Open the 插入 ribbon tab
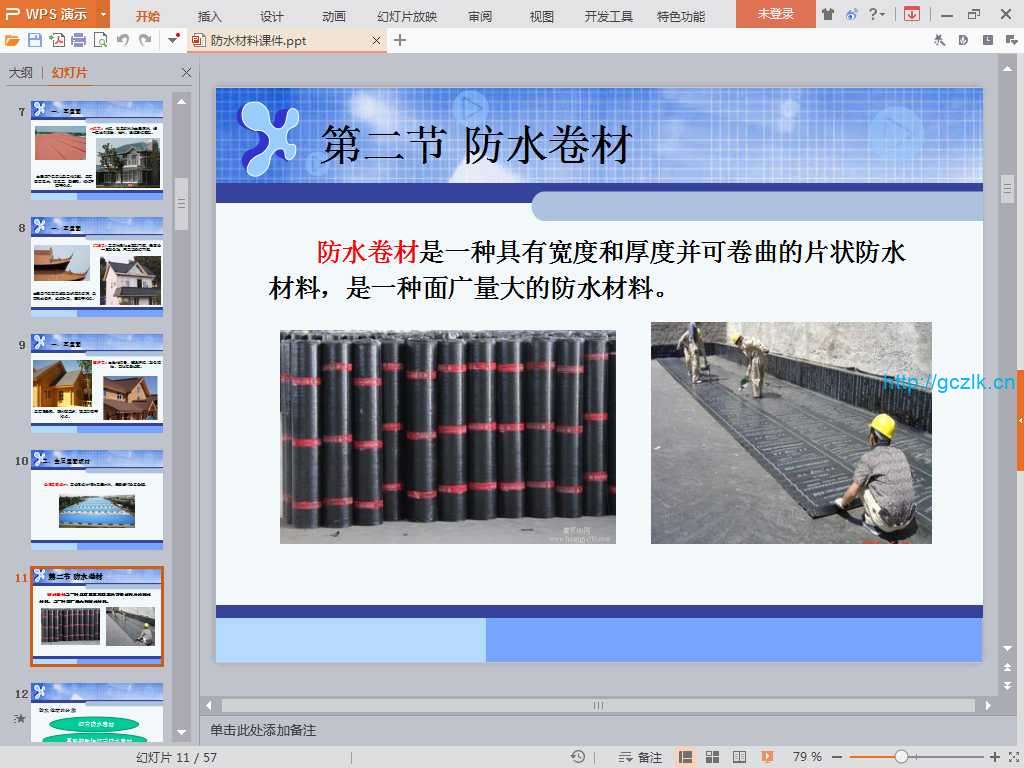1024x768 pixels. 210,16
